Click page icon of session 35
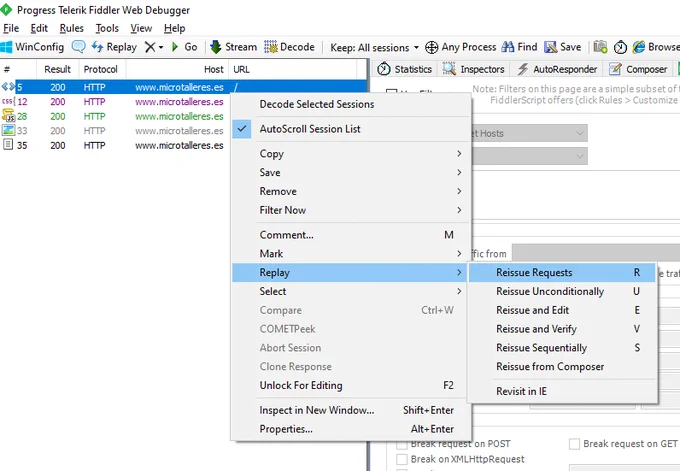 tap(8, 145)
